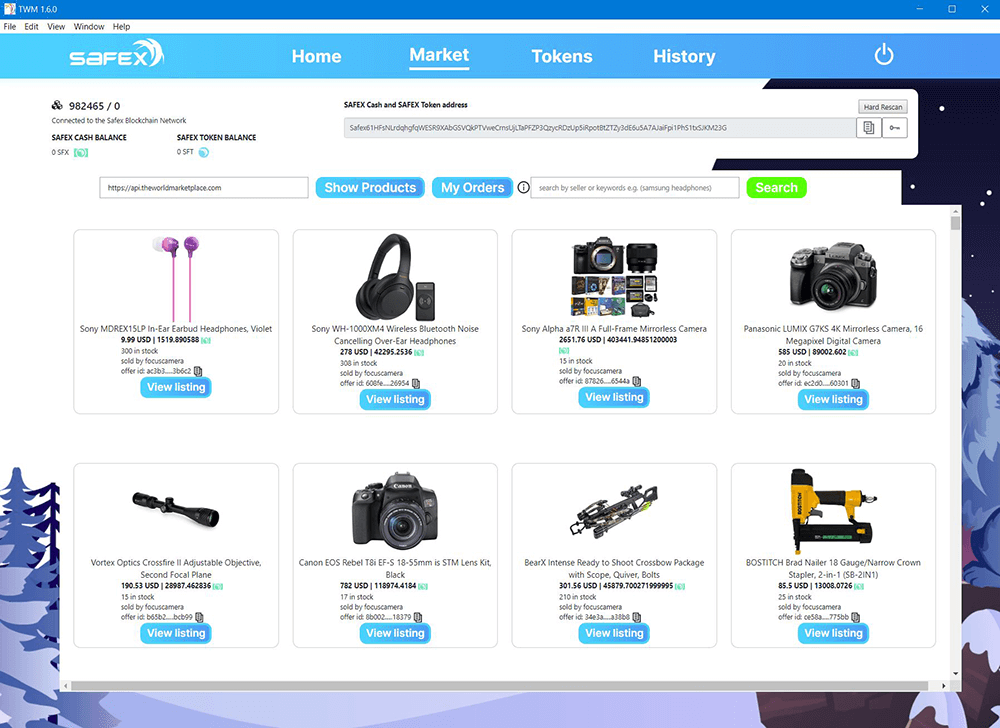
Task: Open the Edit menu
Action: pyautogui.click(x=31, y=27)
